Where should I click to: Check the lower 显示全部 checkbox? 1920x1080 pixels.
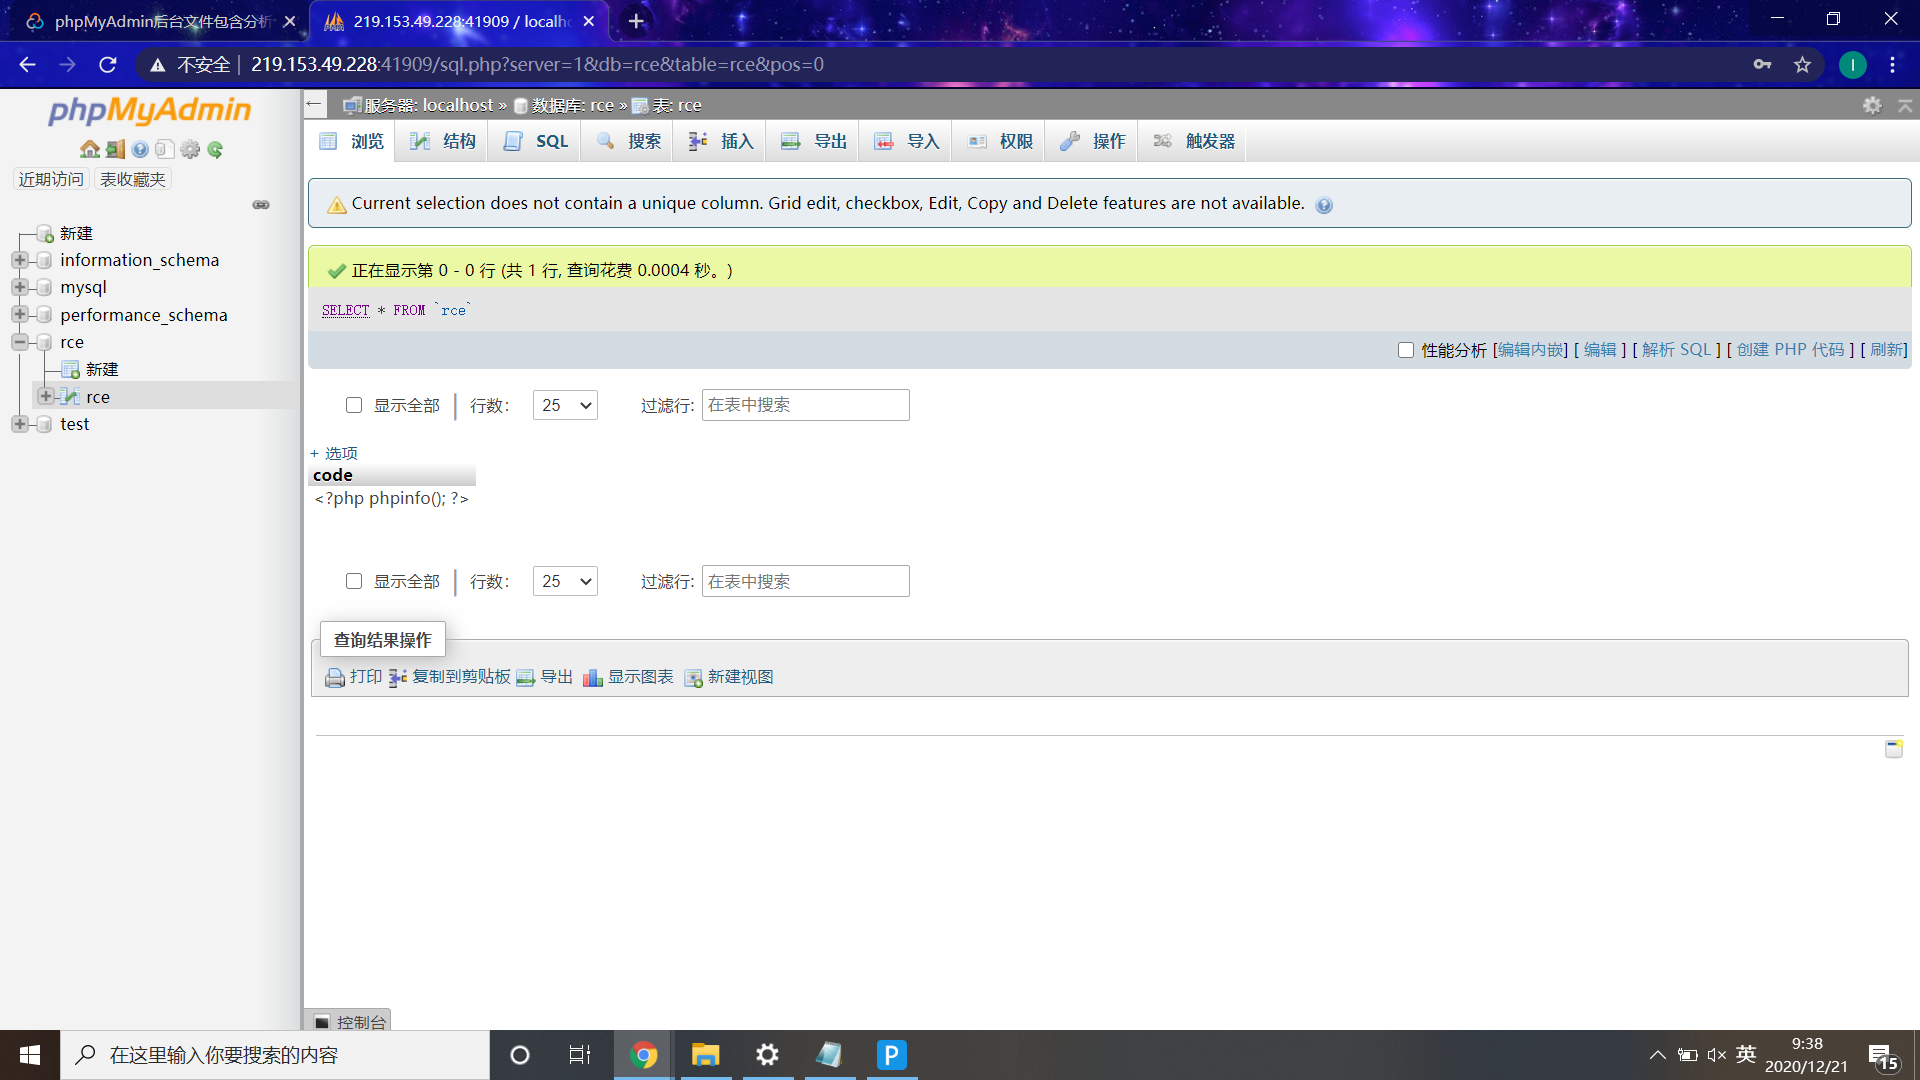coord(354,581)
